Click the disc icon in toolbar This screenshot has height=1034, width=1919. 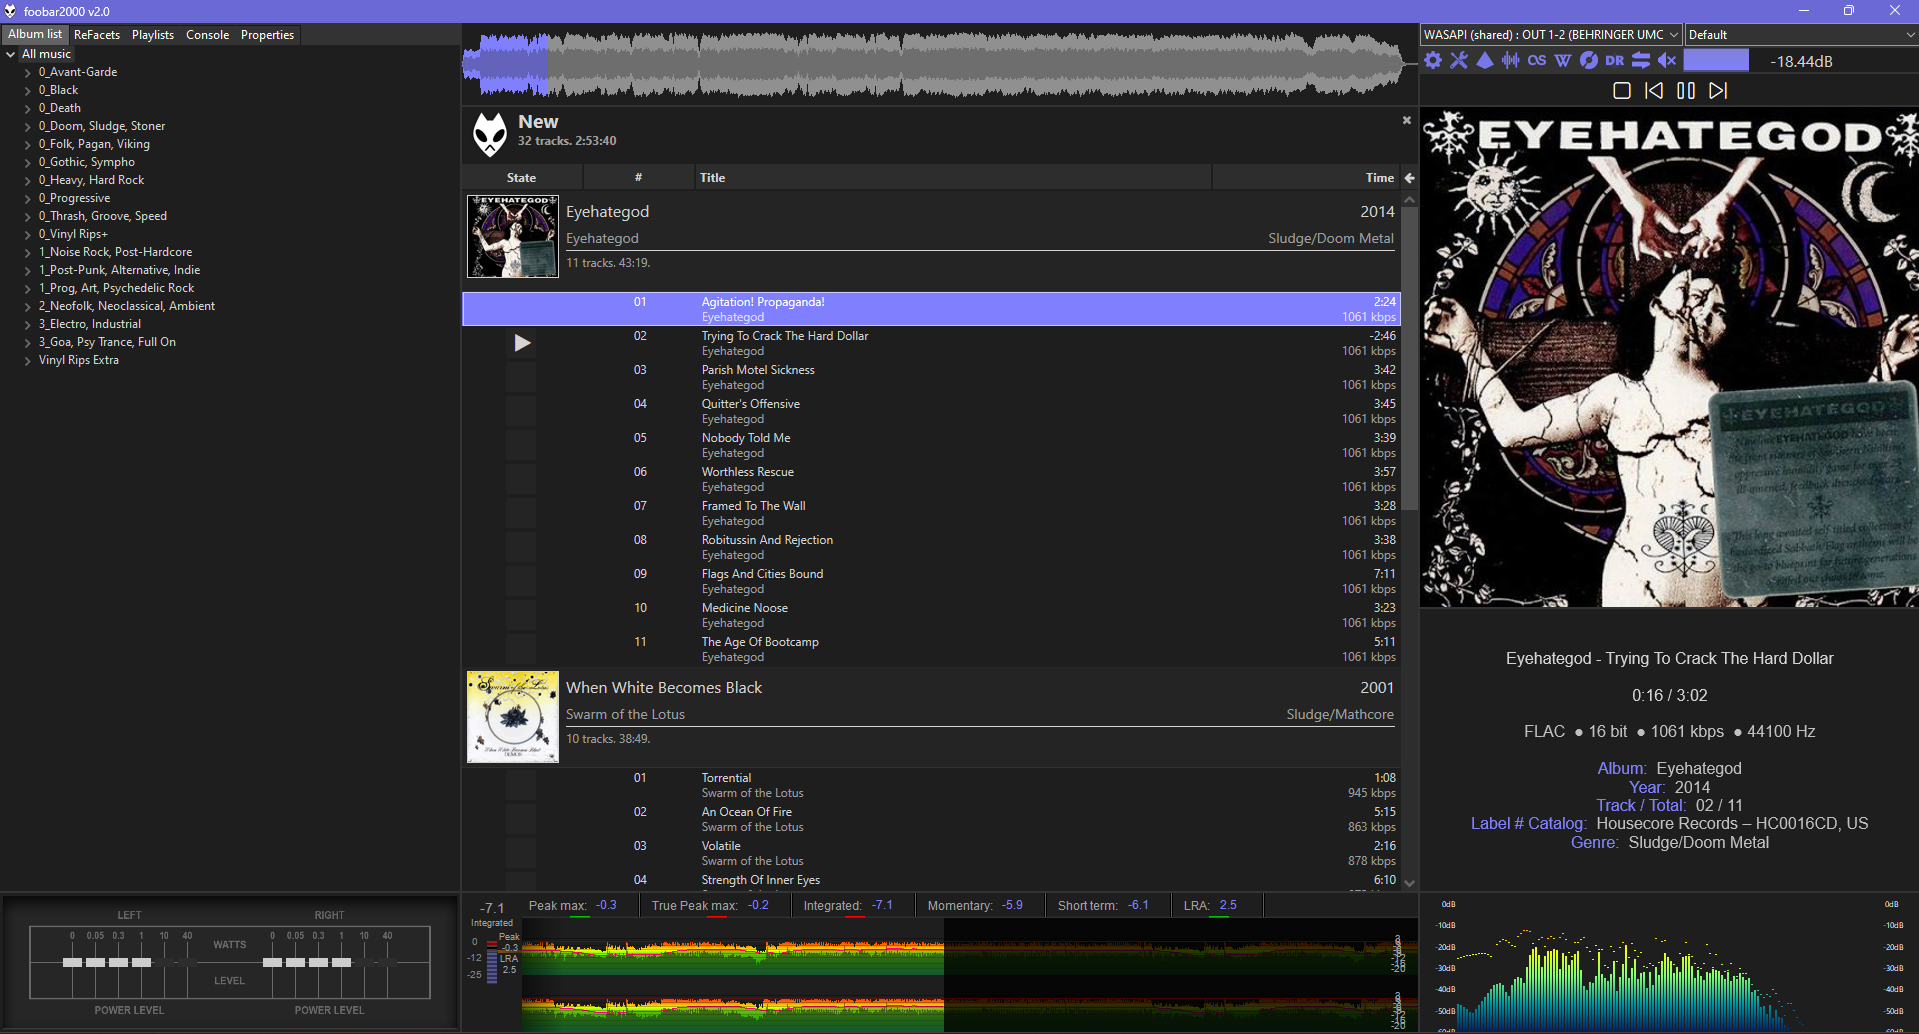pyautogui.click(x=1589, y=61)
